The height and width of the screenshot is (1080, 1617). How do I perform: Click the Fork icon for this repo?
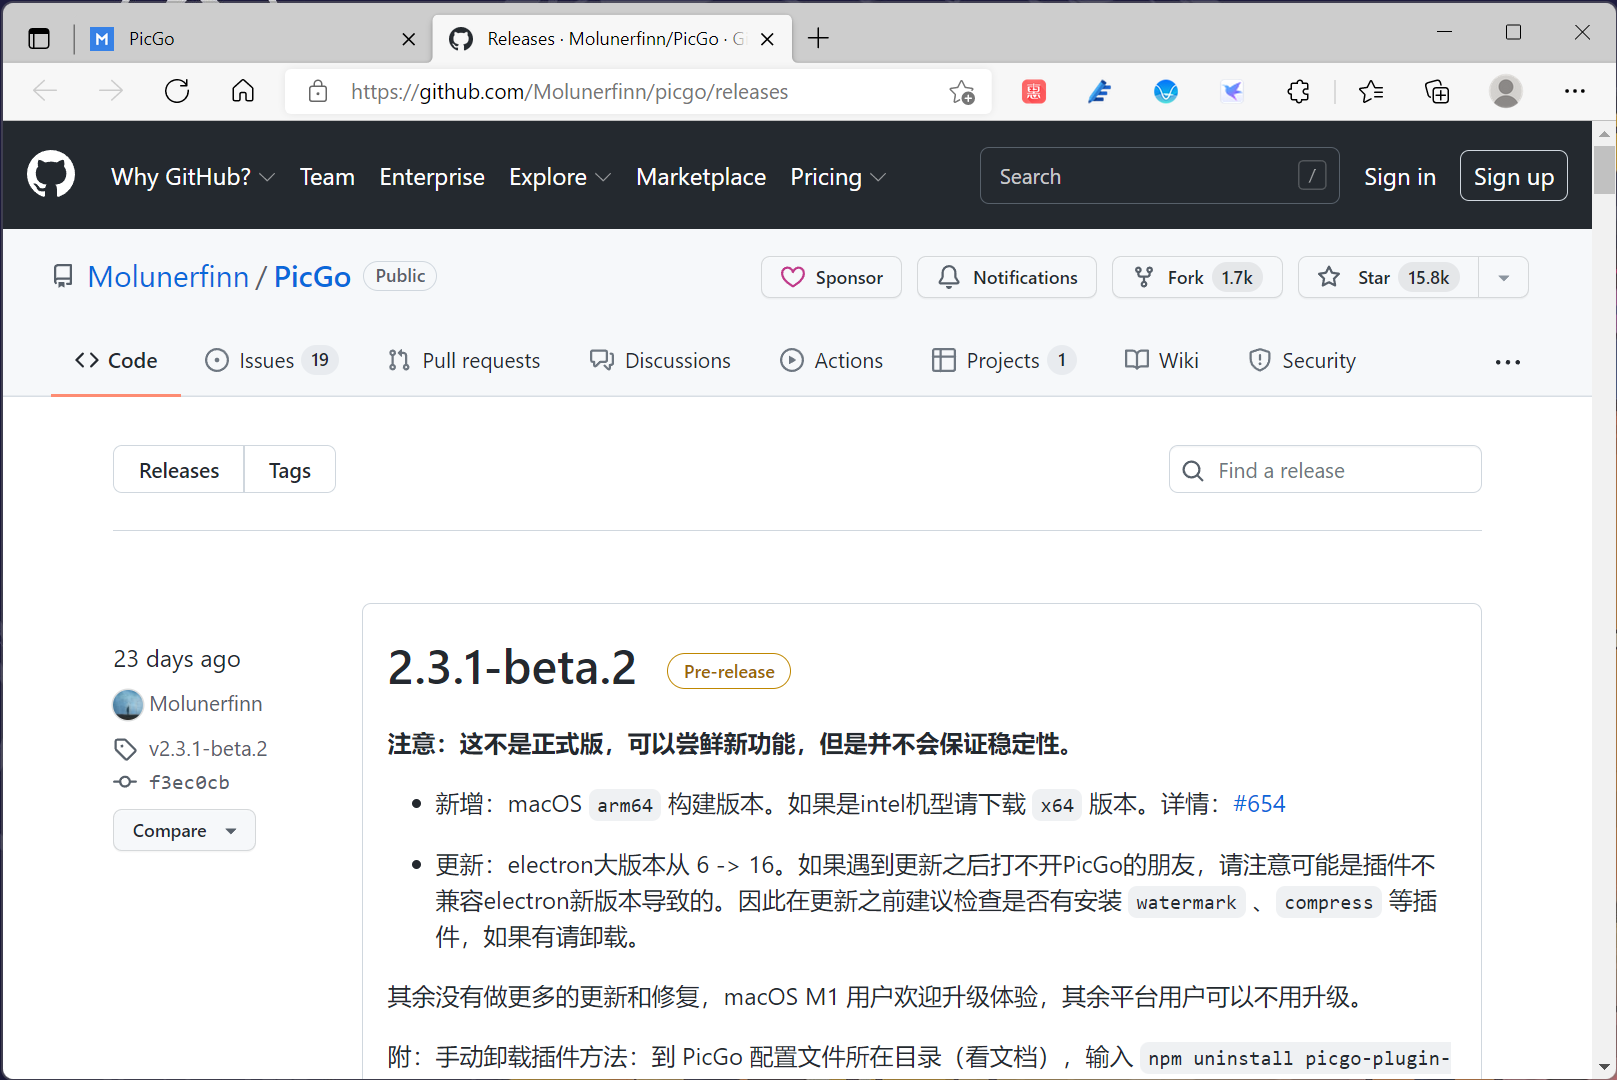(x=1143, y=277)
